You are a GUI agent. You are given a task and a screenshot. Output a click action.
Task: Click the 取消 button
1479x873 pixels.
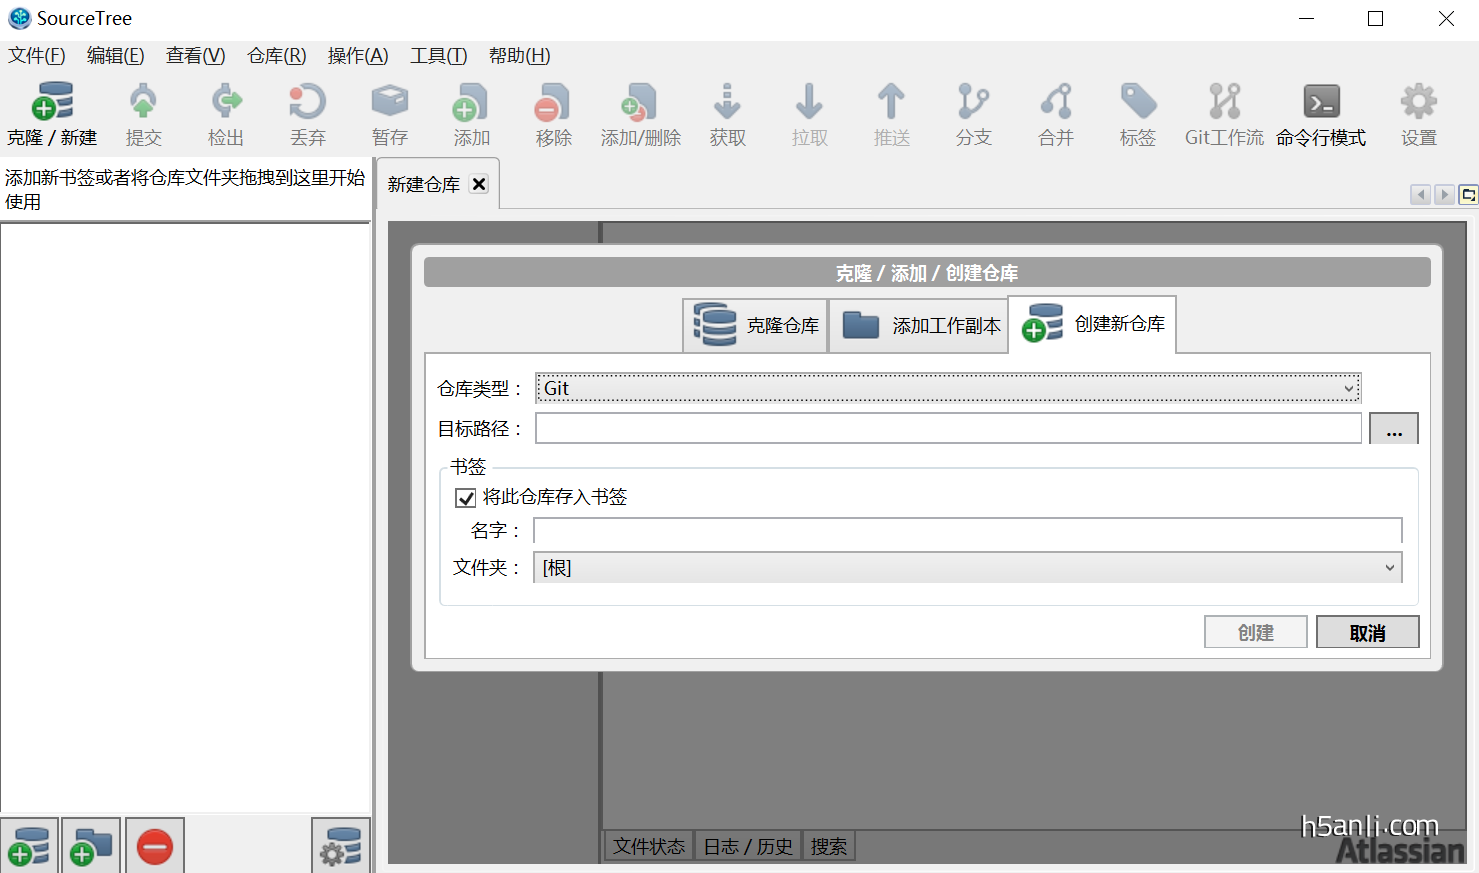[1368, 632]
